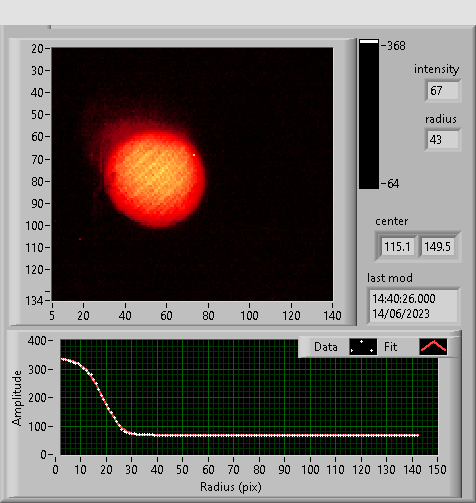Click the 134 Y-axis end scale marker
The width and height of the screenshot is (476, 503).
tap(35, 301)
